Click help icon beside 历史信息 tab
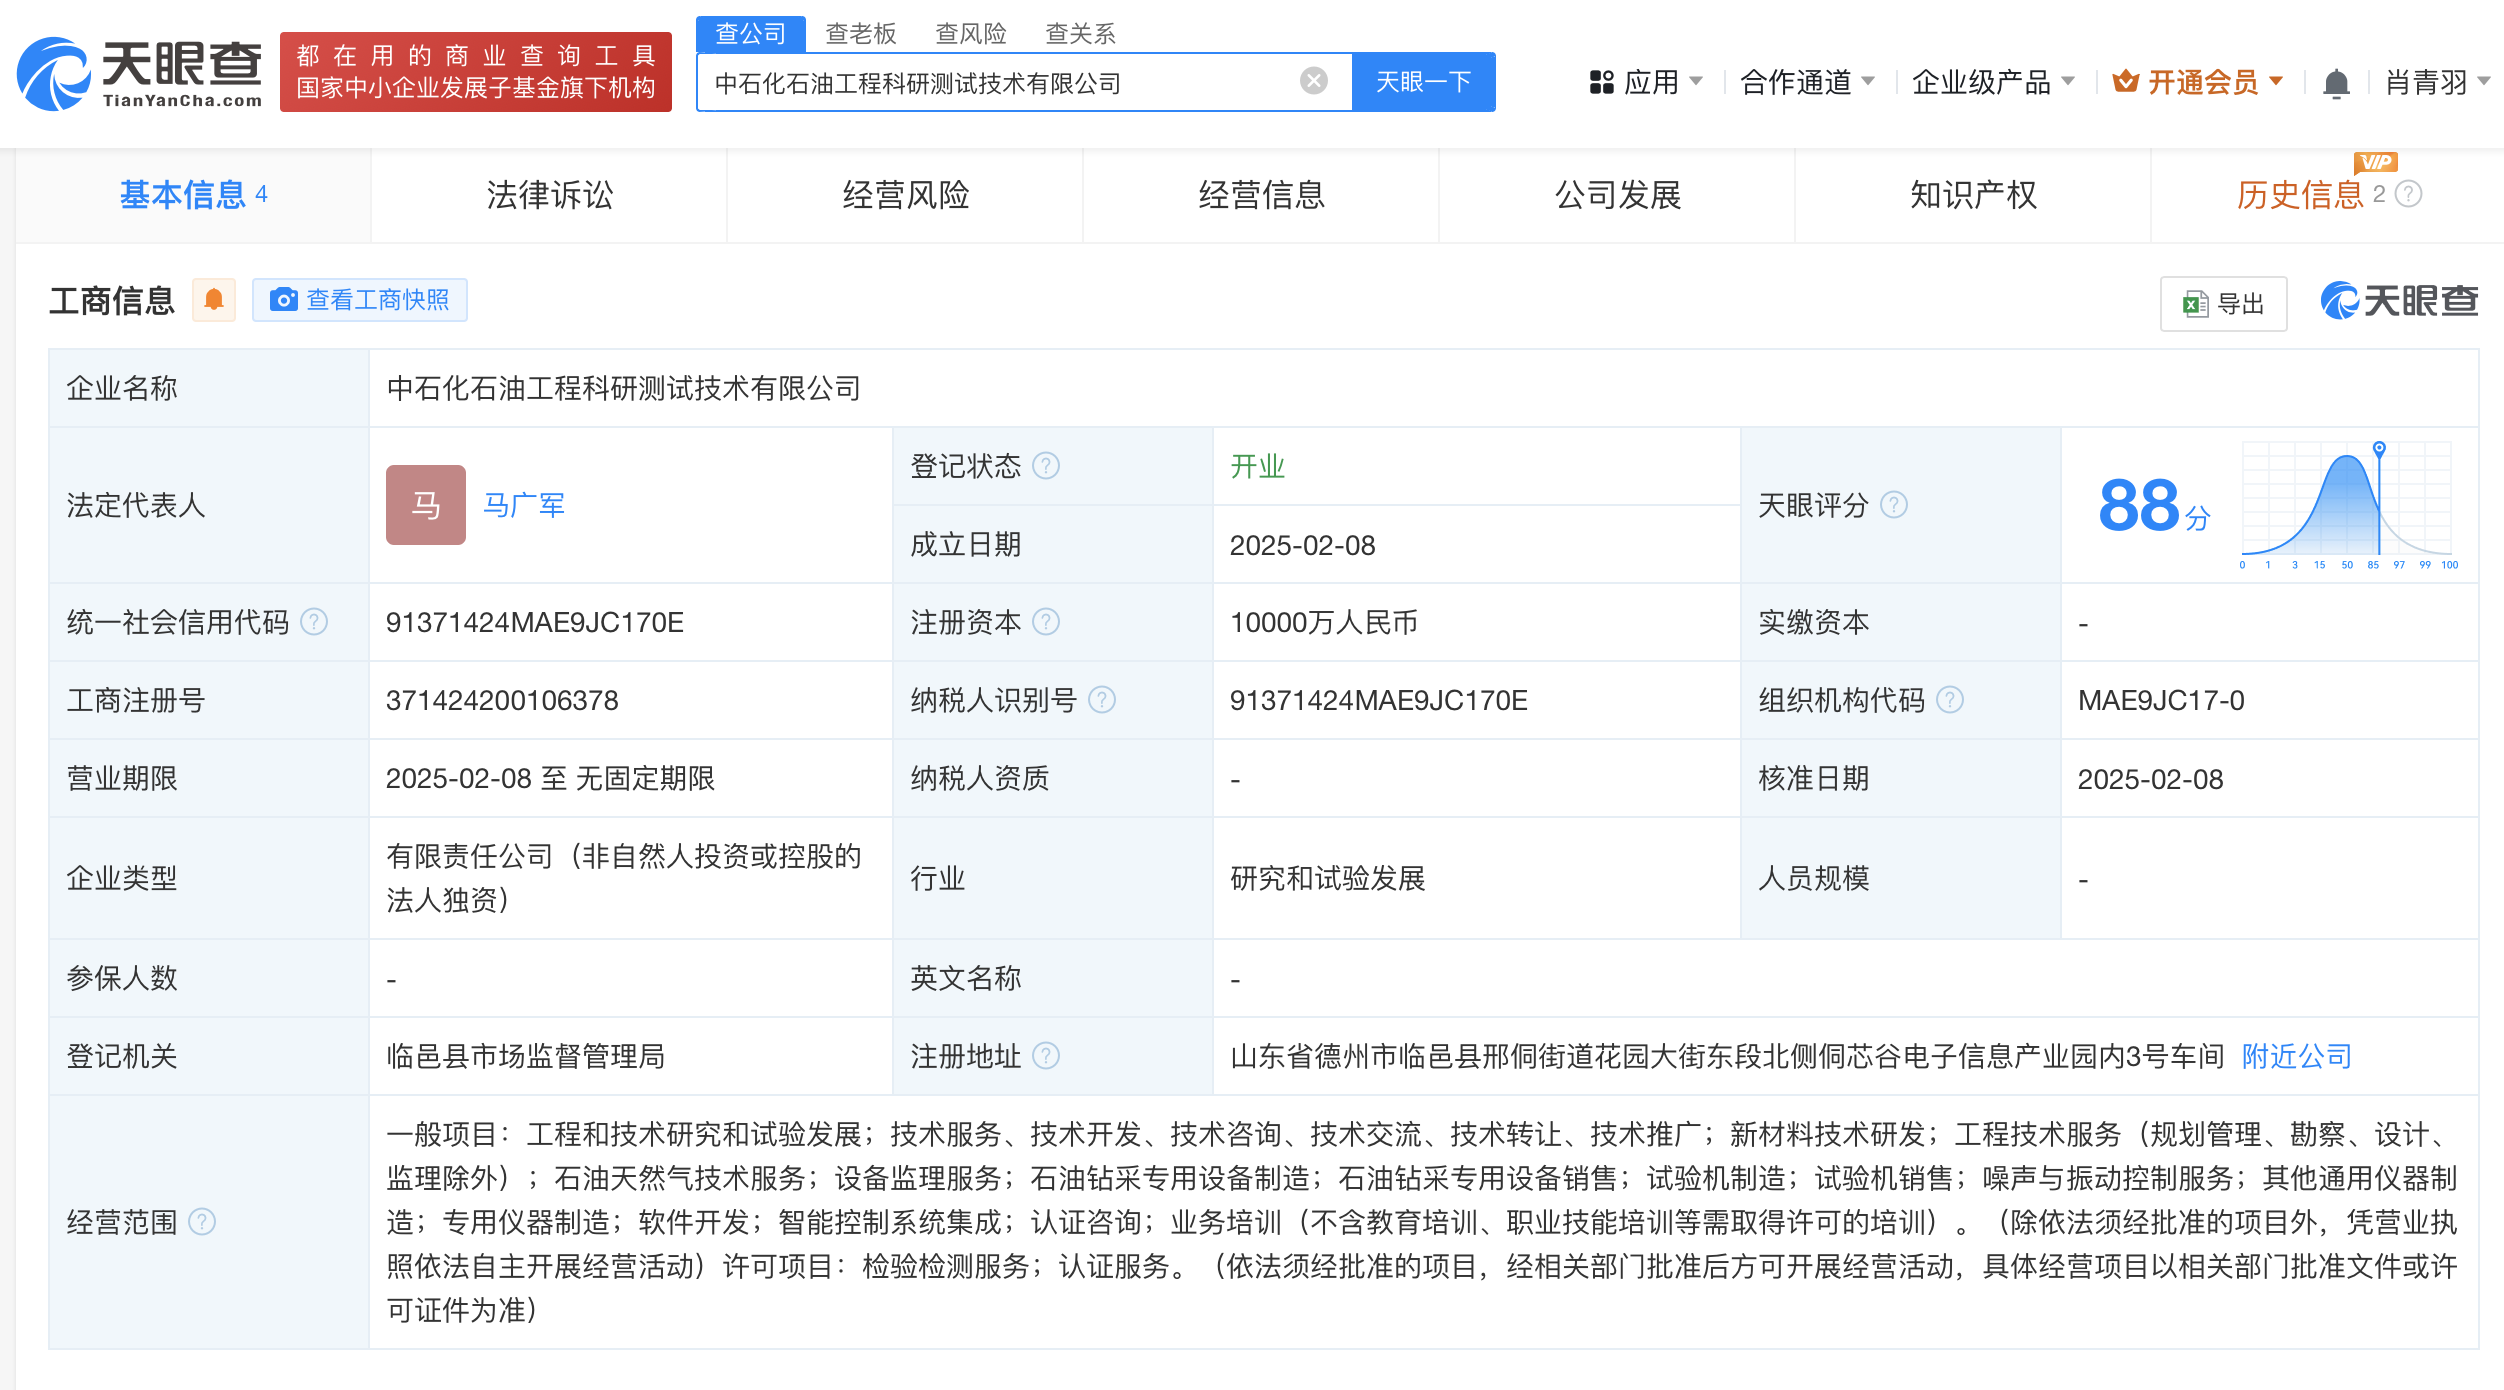 click(x=2410, y=194)
